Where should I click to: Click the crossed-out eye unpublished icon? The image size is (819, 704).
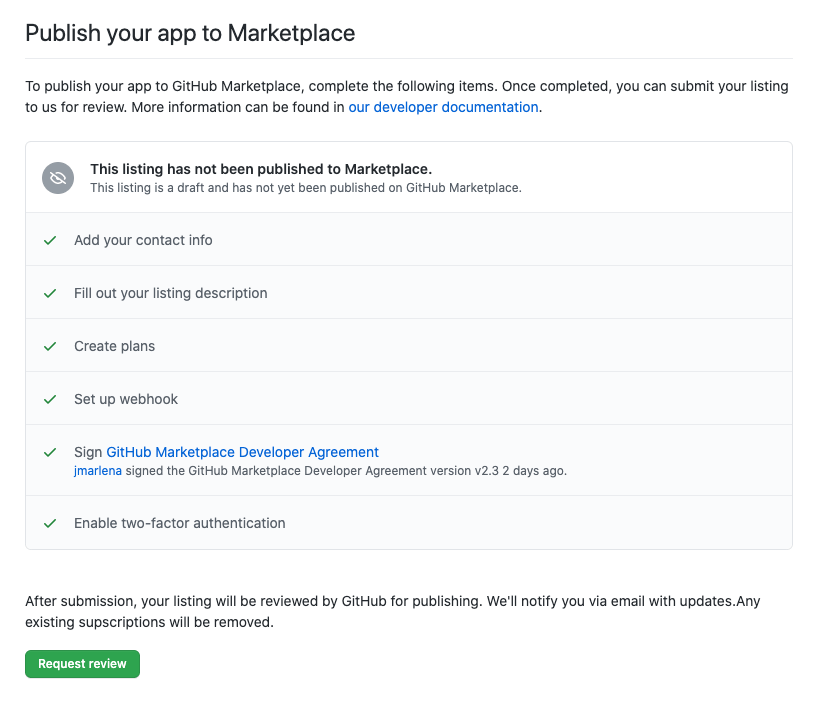pos(58,178)
